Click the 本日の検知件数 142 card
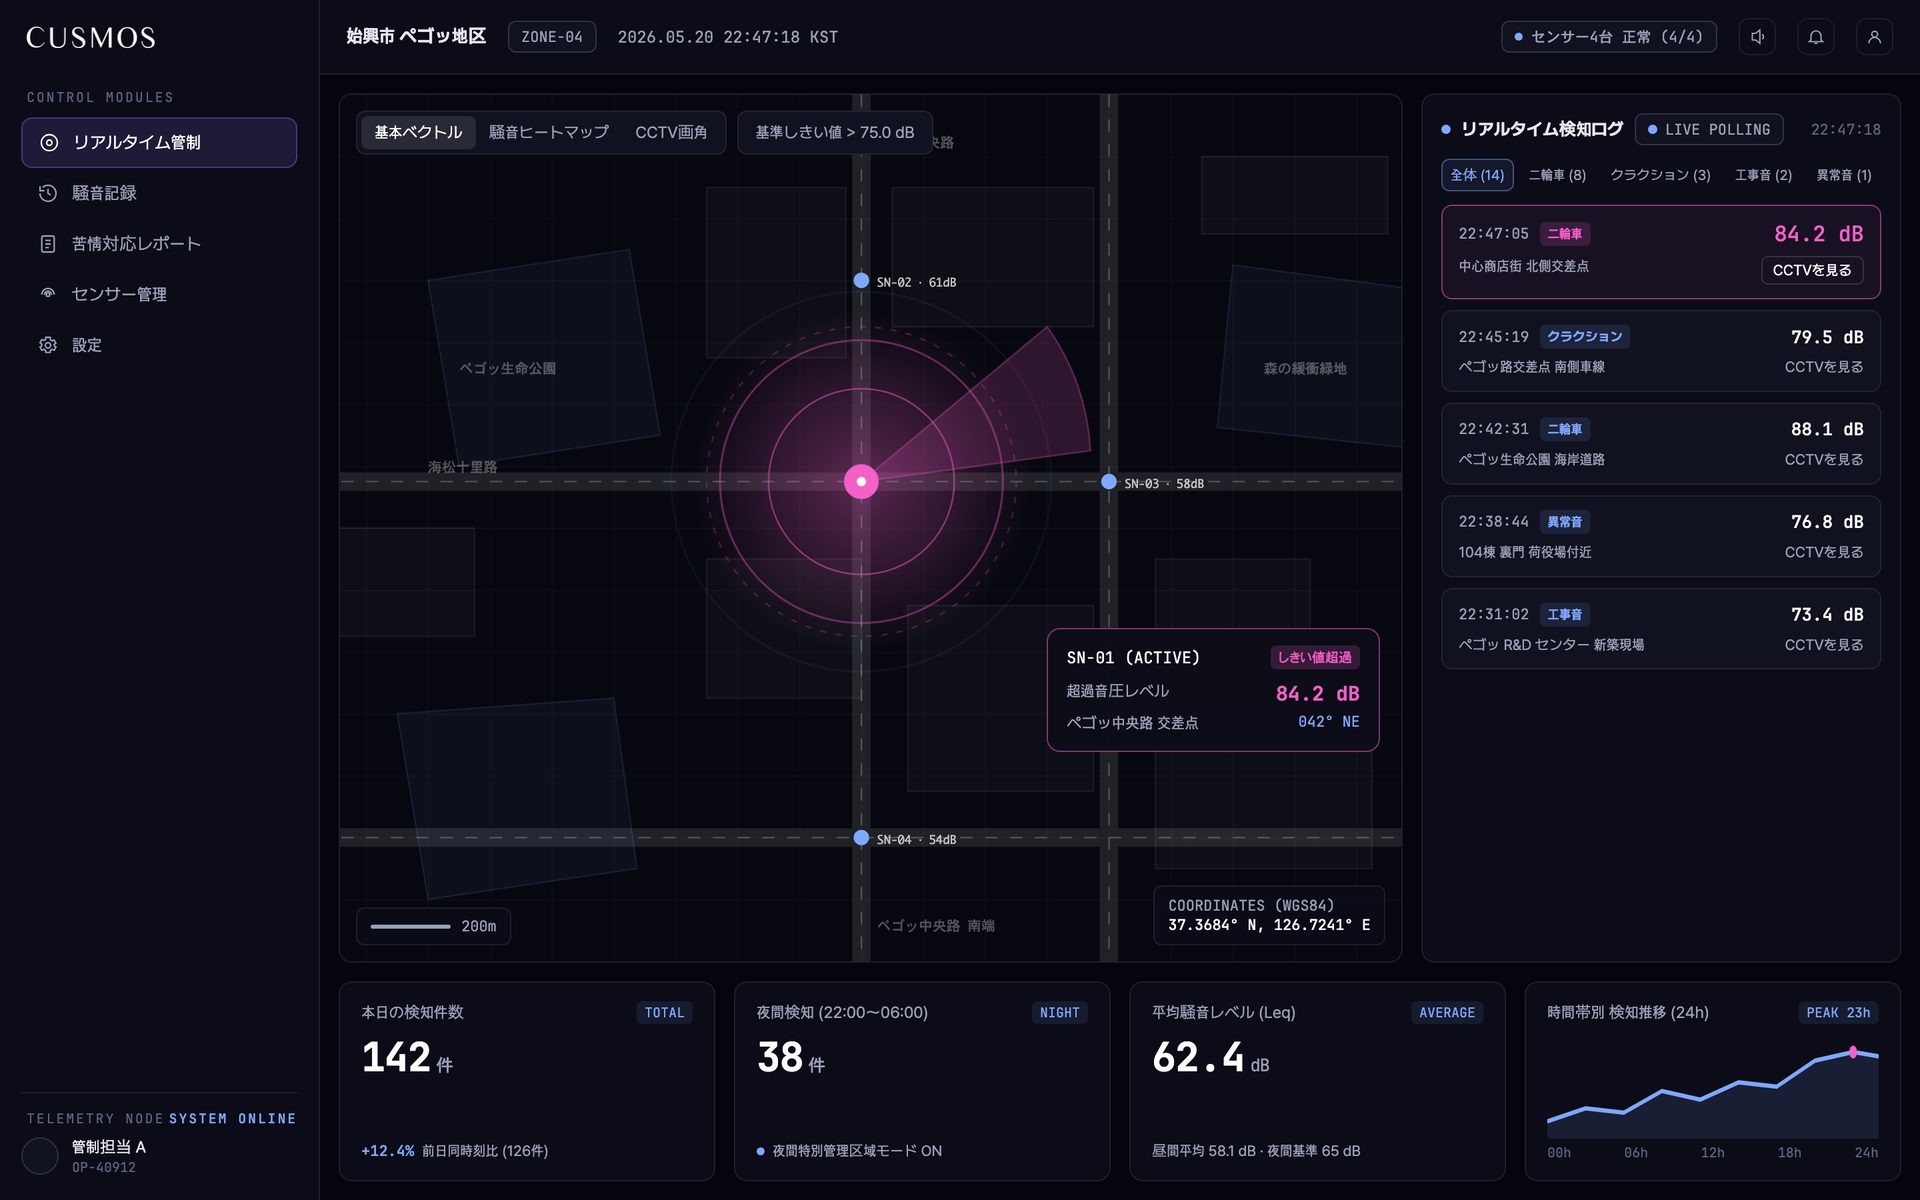Image resolution: width=1920 pixels, height=1200 pixels. pyautogui.click(x=527, y=1081)
